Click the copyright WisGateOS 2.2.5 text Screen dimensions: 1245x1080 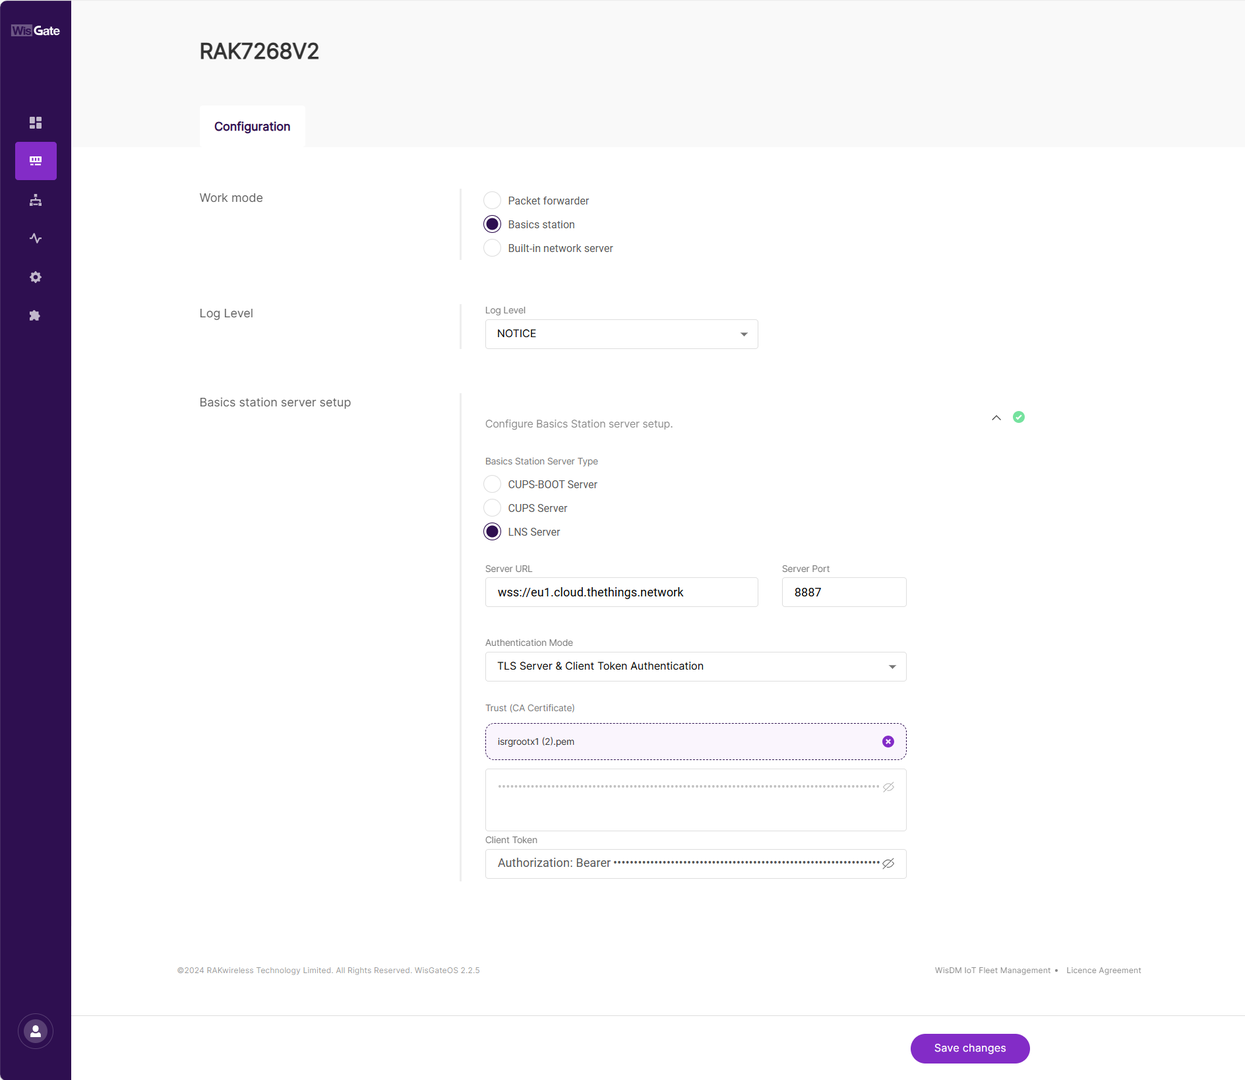(x=328, y=970)
